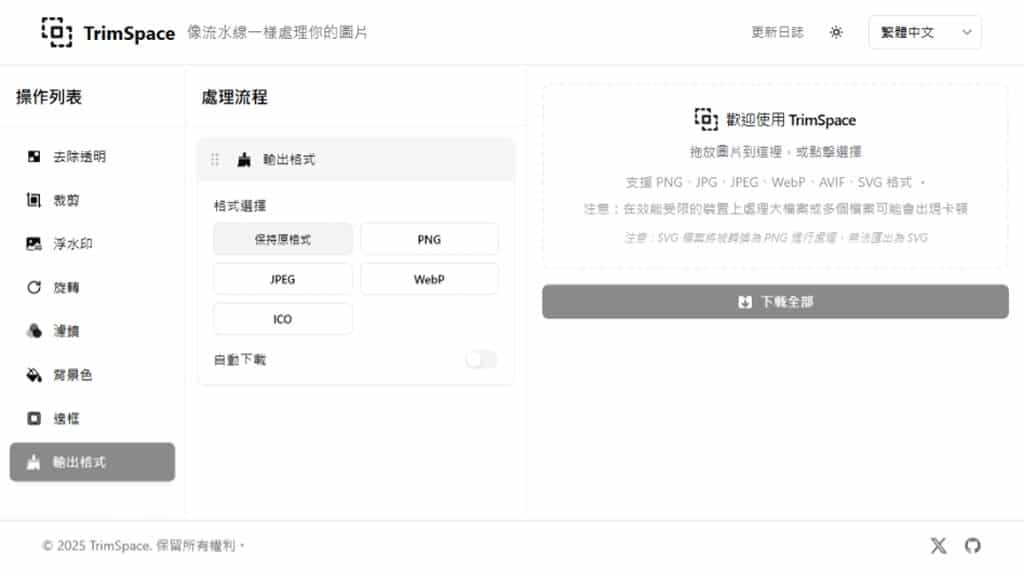Viewport: 1024px width, 569px height.
Task: Select JPEG output format
Action: pyautogui.click(x=283, y=279)
